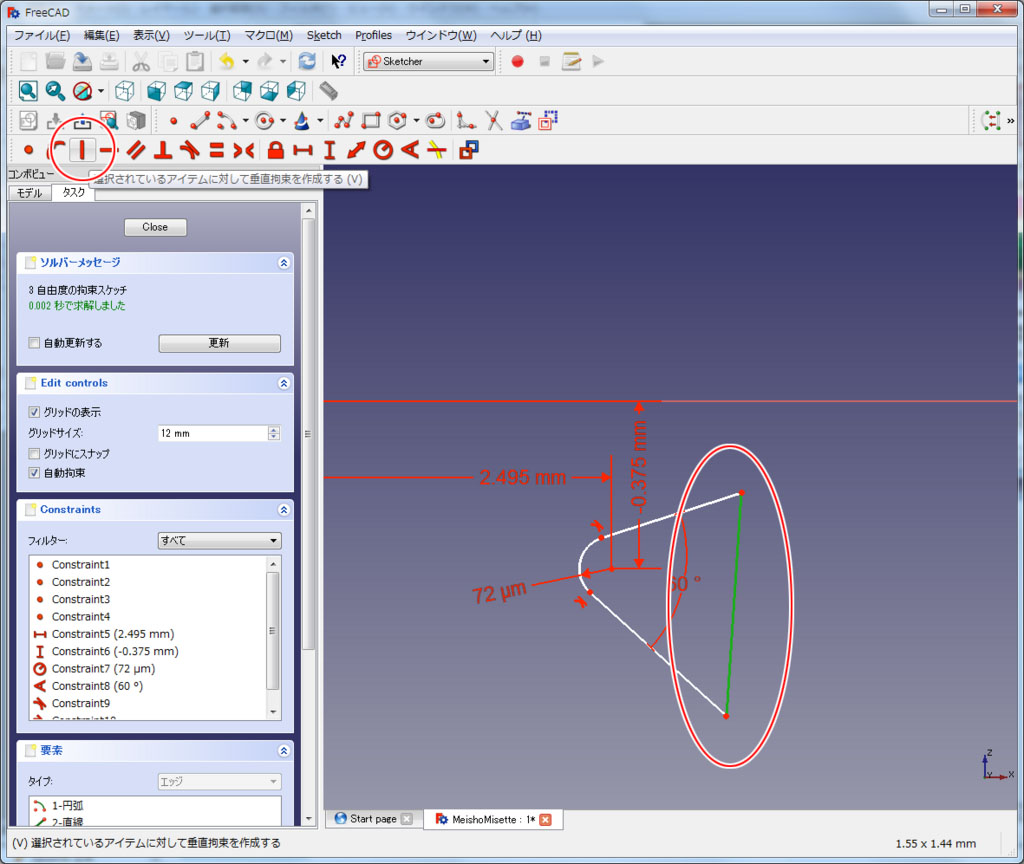Select the trim edge scissors tool

[493, 121]
